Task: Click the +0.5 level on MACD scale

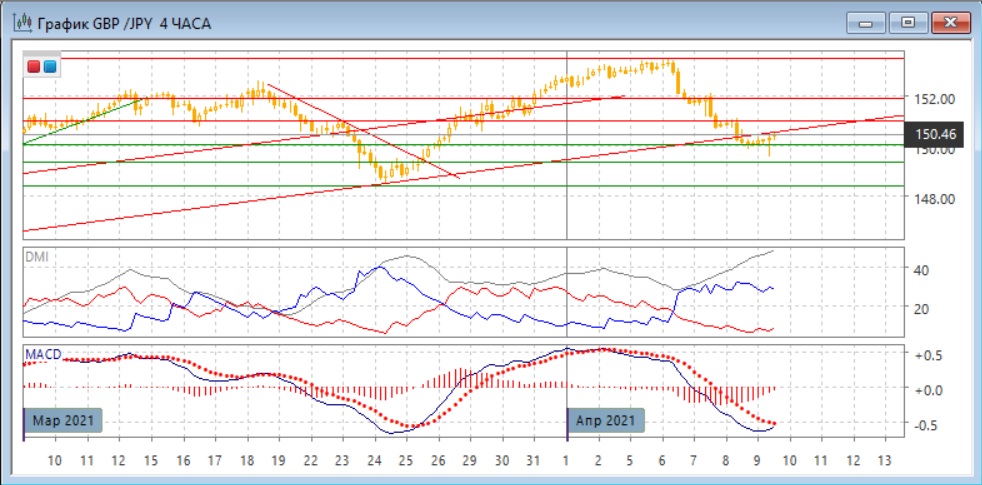Action: tap(928, 355)
